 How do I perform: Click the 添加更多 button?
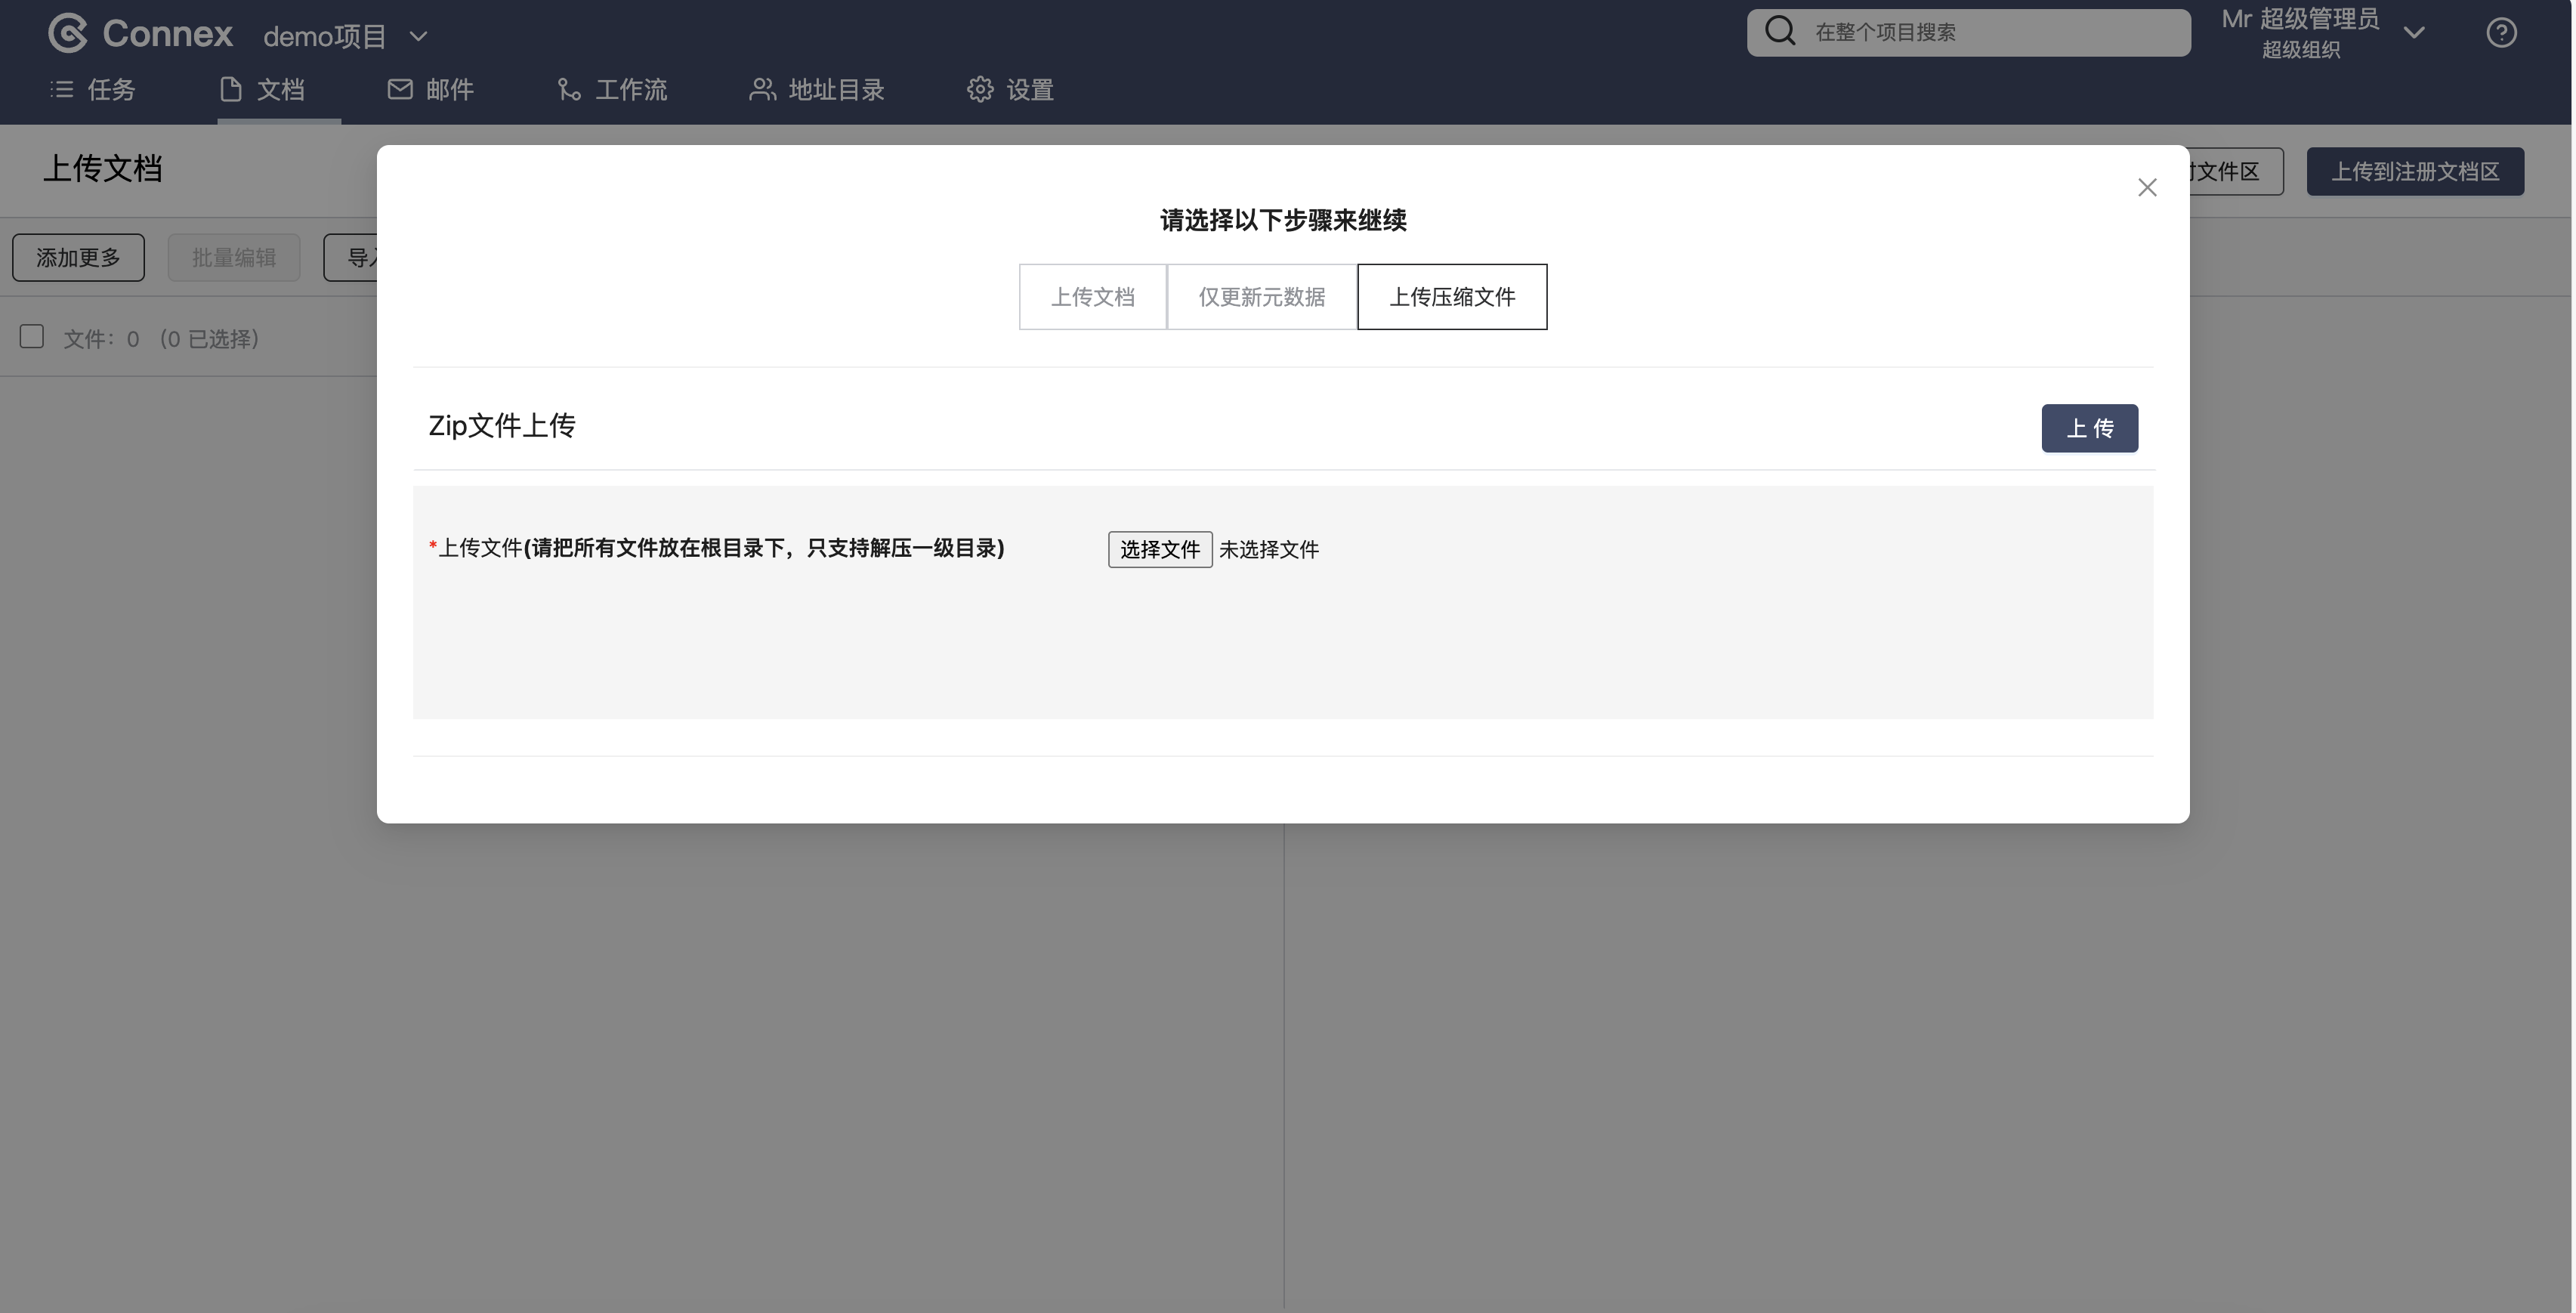pos(78,258)
